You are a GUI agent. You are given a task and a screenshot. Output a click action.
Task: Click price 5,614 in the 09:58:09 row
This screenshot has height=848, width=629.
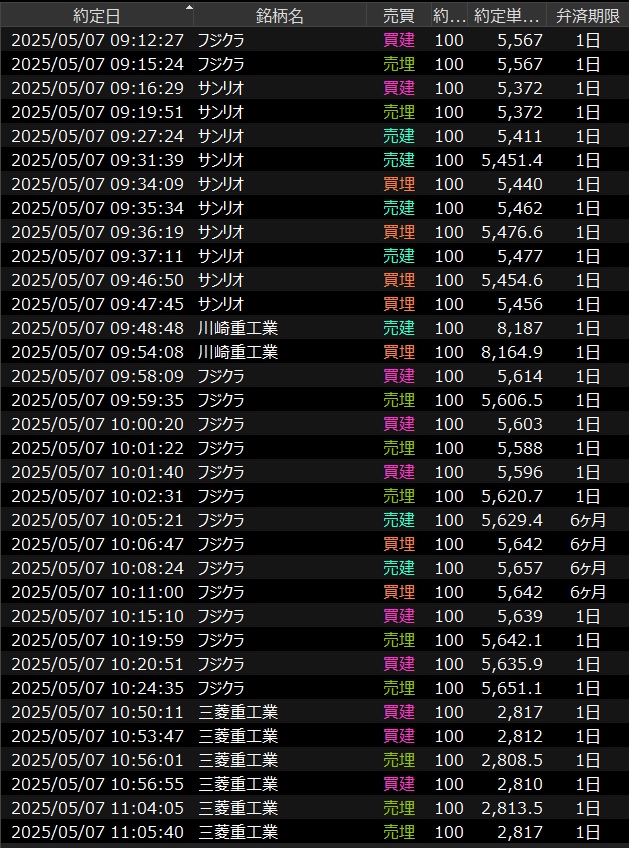[x=520, y=376]
